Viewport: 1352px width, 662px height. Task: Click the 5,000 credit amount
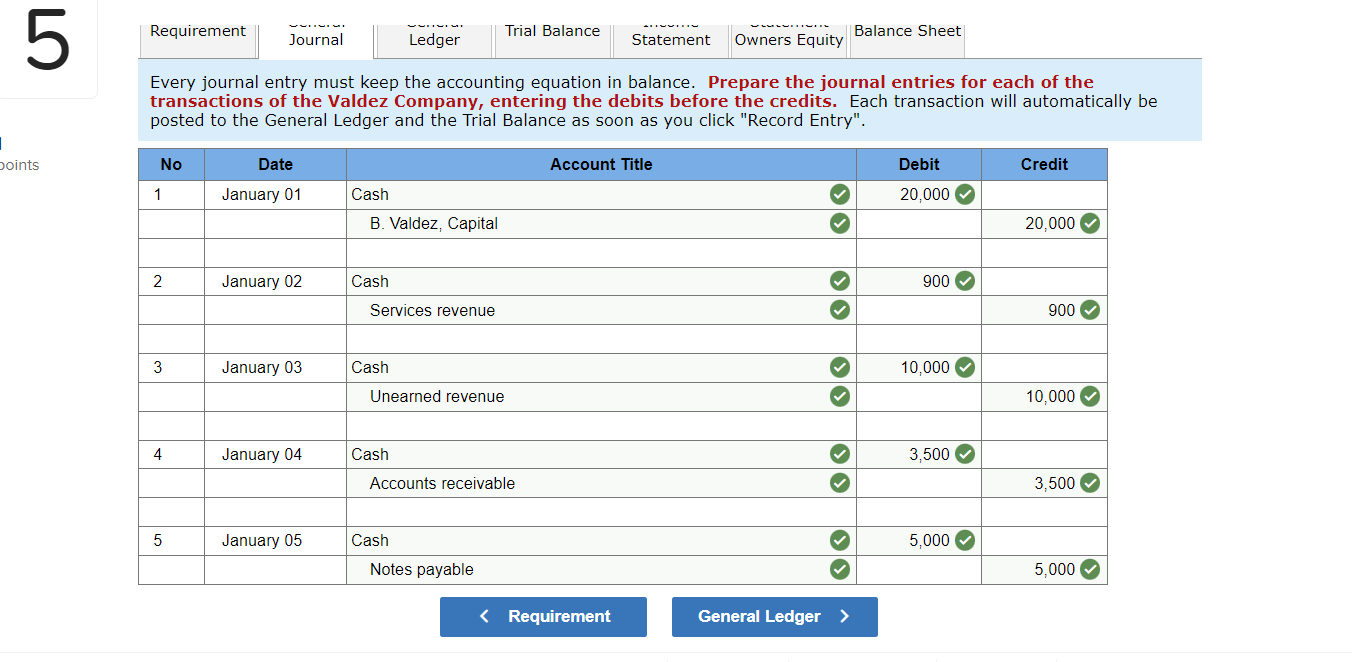(1055, 569)
